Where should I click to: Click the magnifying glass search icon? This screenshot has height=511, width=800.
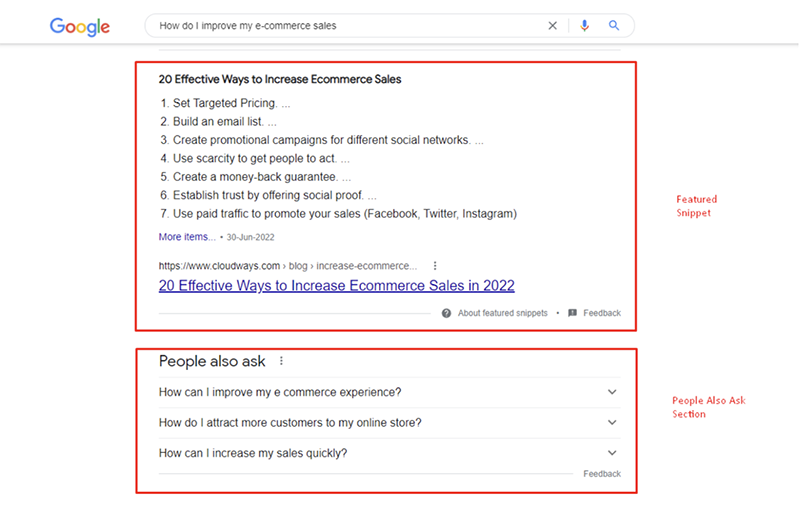point(615,26)
